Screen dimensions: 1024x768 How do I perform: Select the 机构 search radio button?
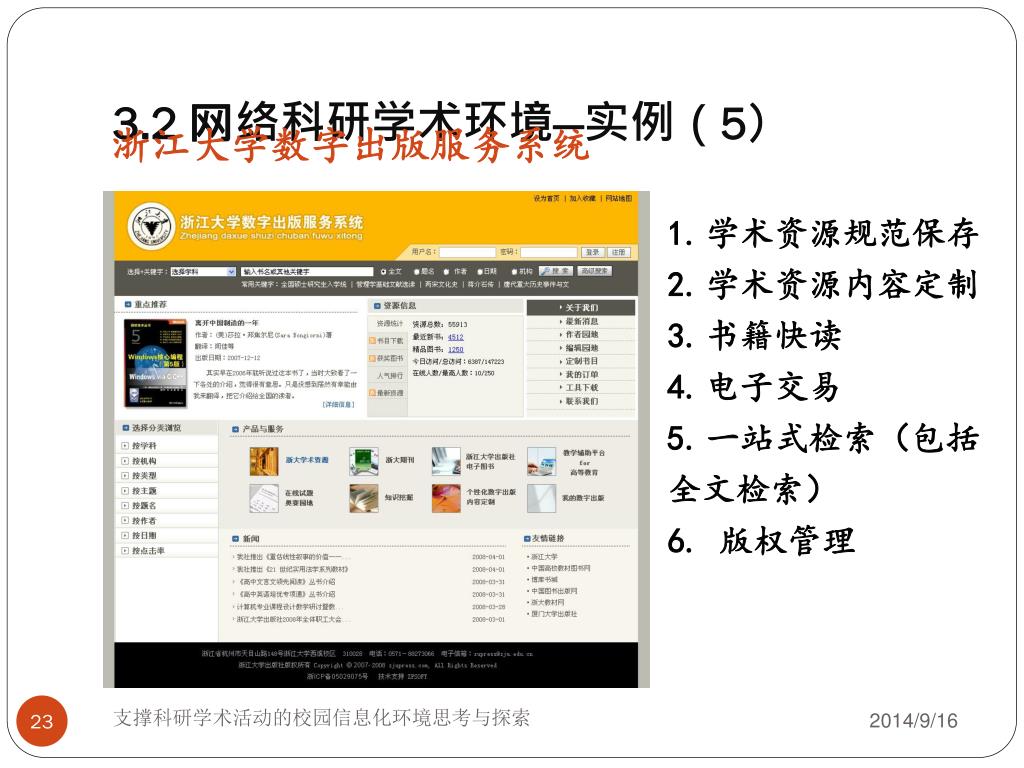pyautogui.click(x=515, y=272)
